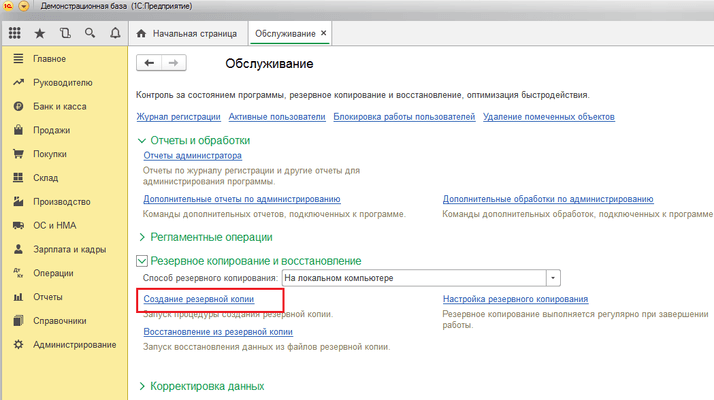Click the forward arrow navigation button

pos(173,63)
